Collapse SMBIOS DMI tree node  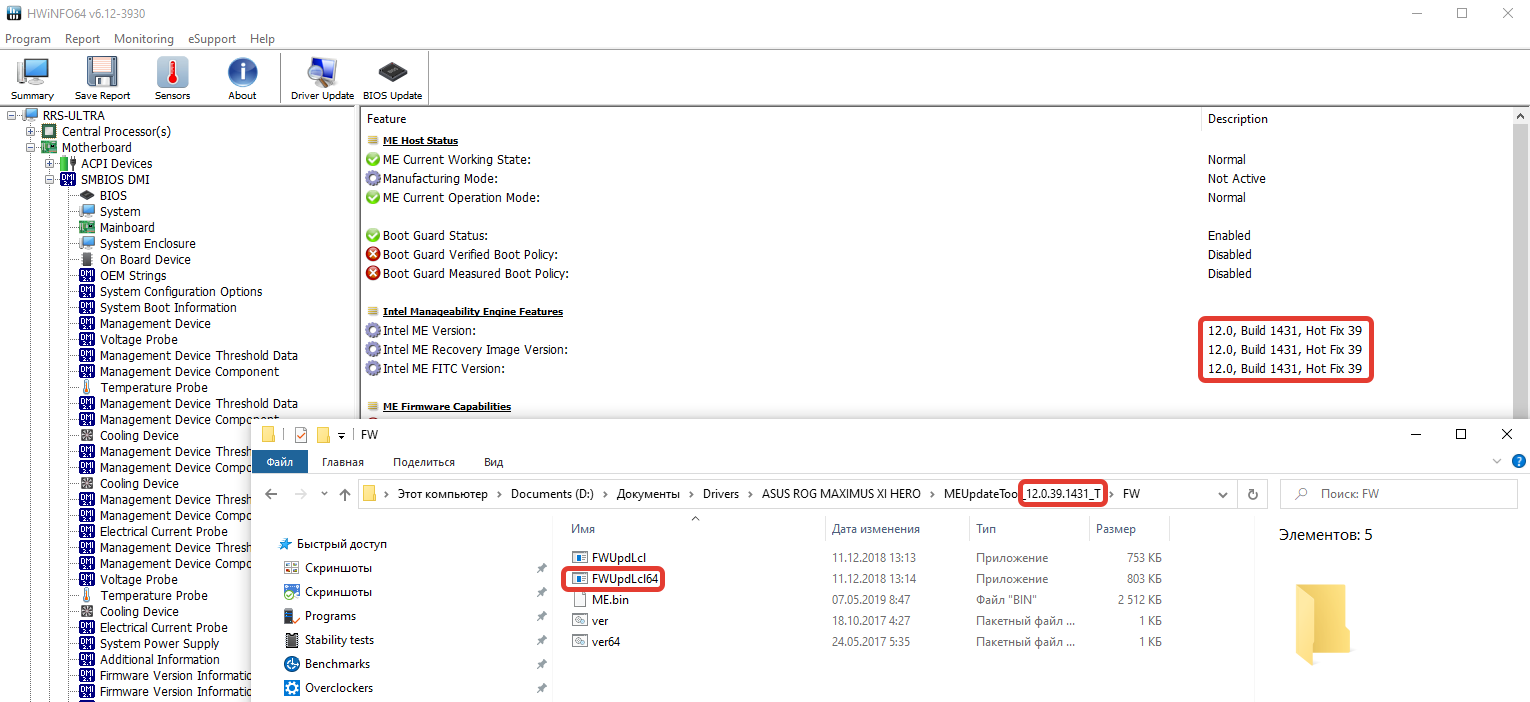click(49, 180)
